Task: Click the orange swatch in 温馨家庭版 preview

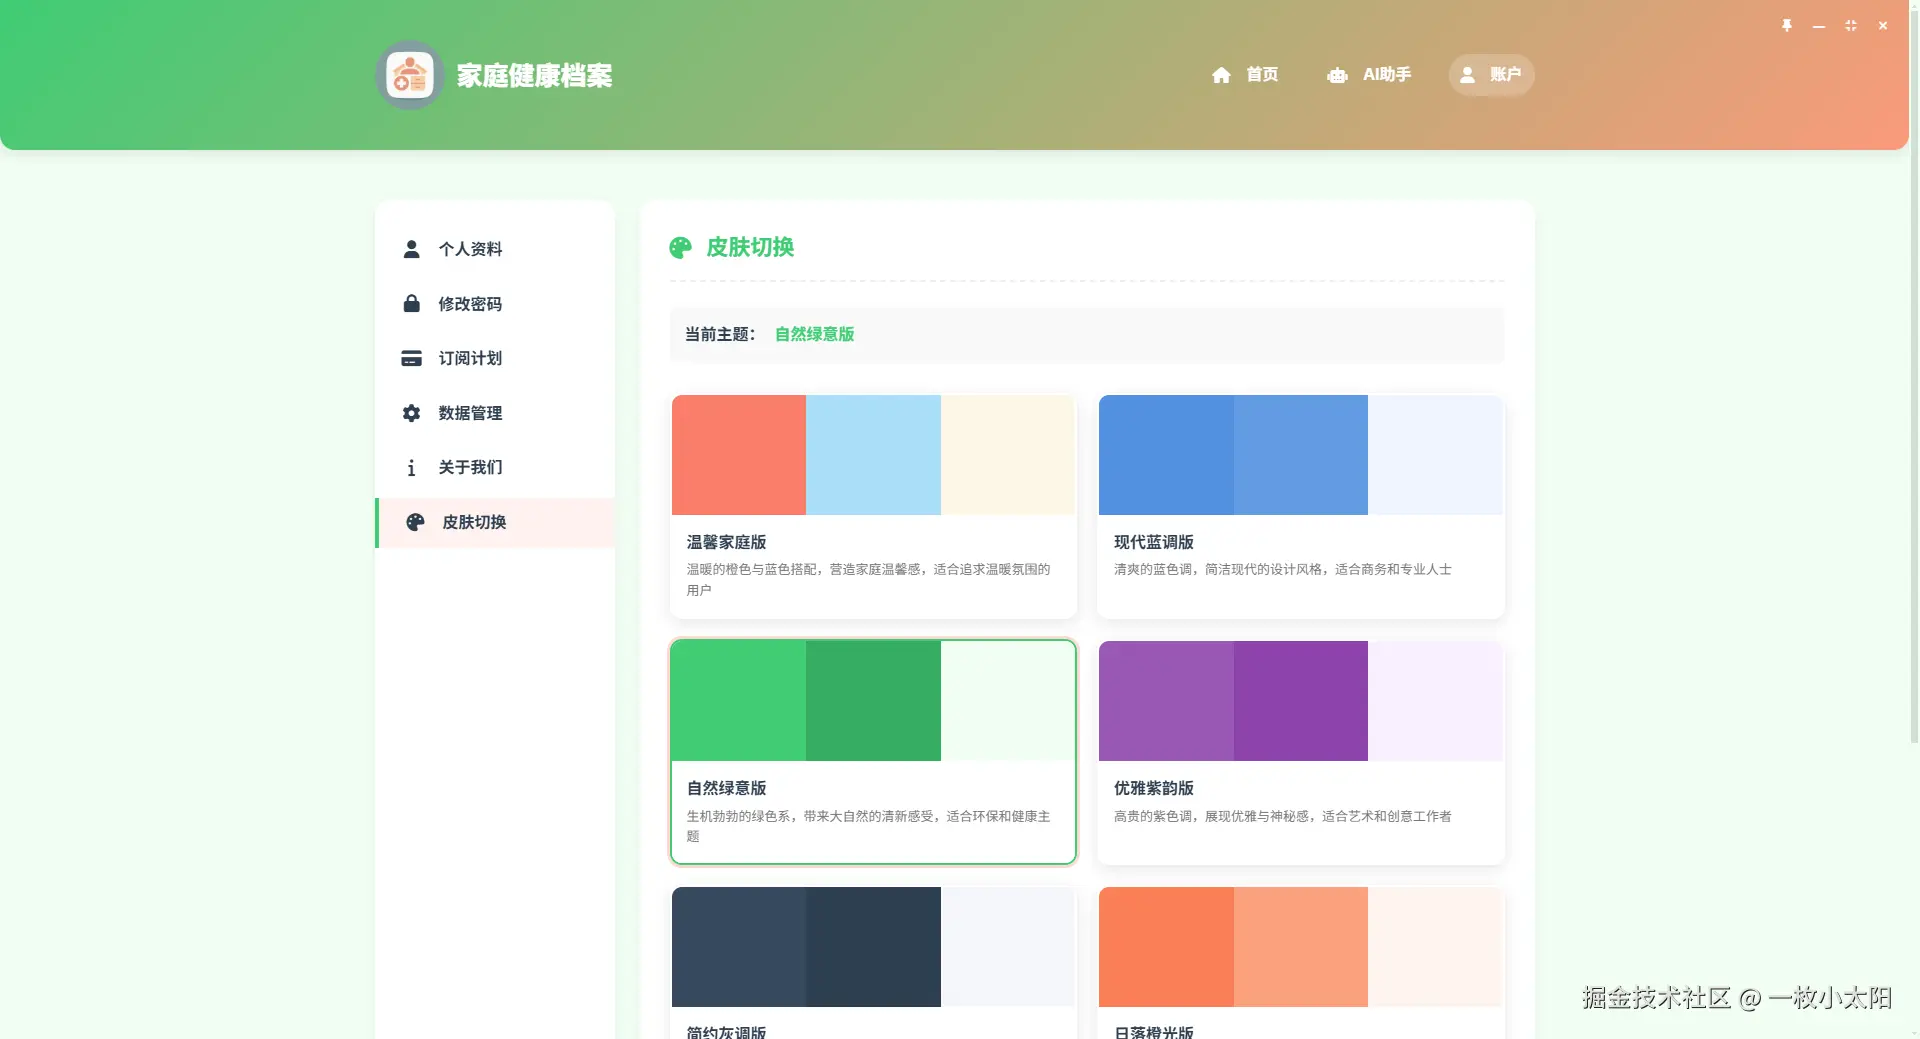Action: [738, 455]
